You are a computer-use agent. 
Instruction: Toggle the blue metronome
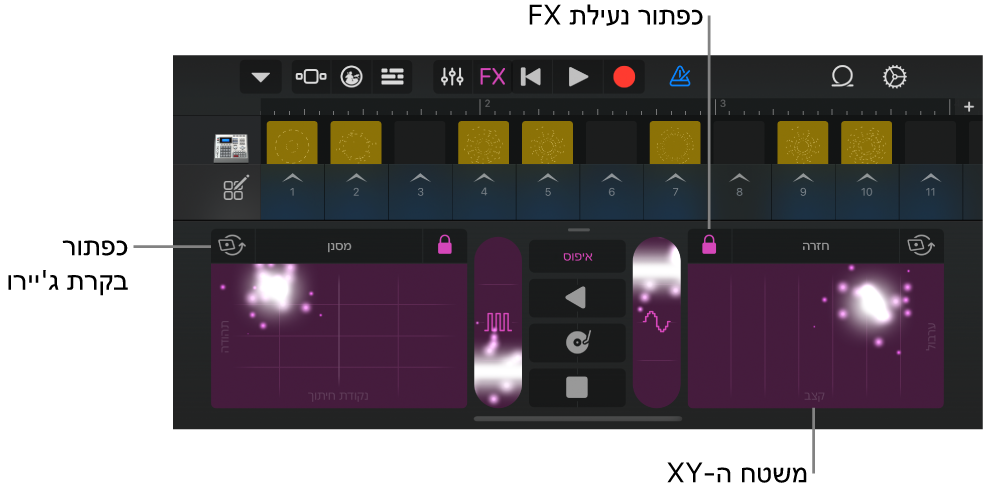point(680,77)
